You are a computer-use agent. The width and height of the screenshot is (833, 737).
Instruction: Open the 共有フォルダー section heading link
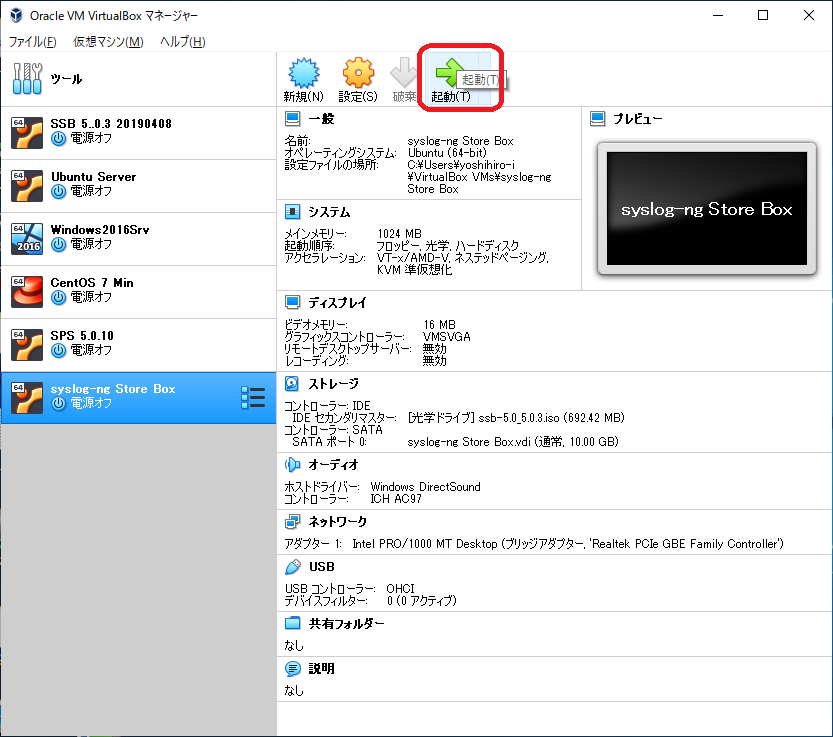[346, 623]
